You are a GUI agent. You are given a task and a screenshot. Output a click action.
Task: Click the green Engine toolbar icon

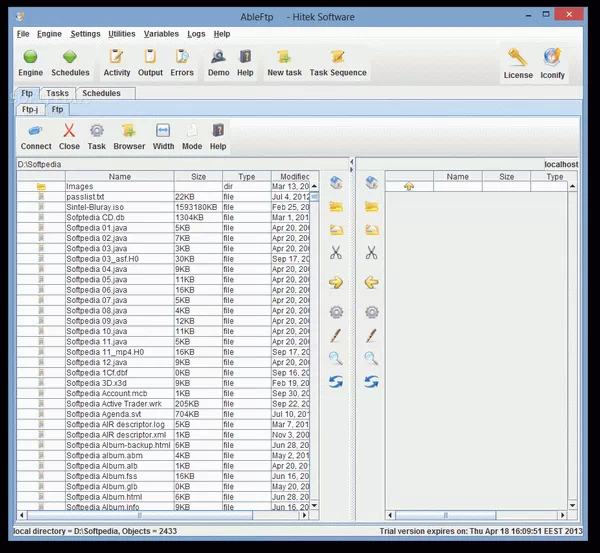pos(30,57)
